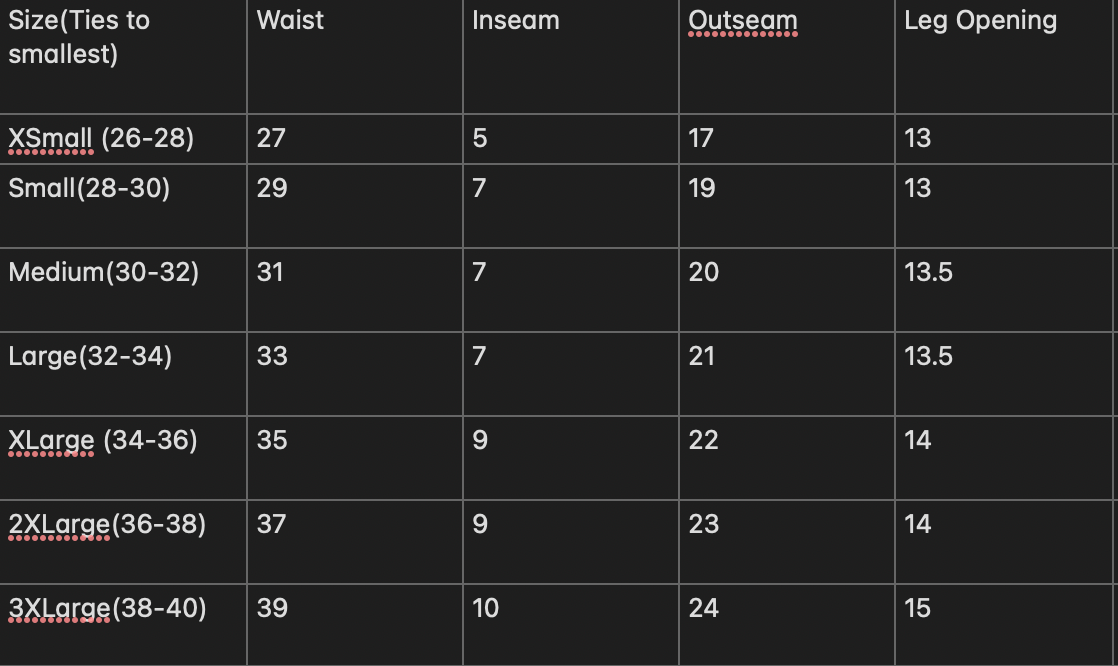The width and height of the screenshot is (1118, 666).
Task: Select the XLarge (34-36) size cell
Action: point(123,458)
